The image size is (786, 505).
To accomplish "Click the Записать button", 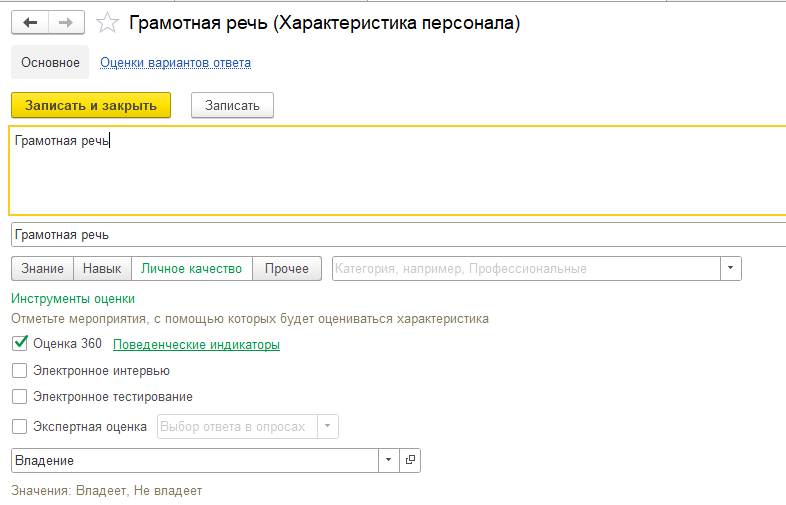I will pos(232,105).
